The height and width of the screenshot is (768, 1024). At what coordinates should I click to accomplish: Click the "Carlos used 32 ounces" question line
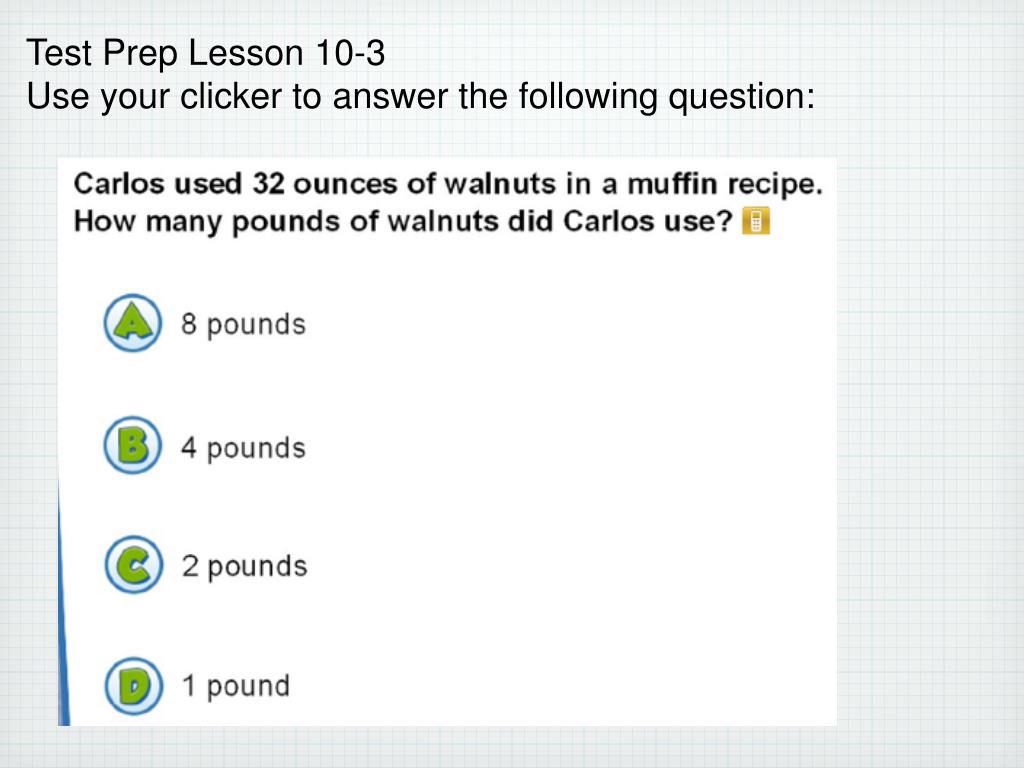pos(448,185)
